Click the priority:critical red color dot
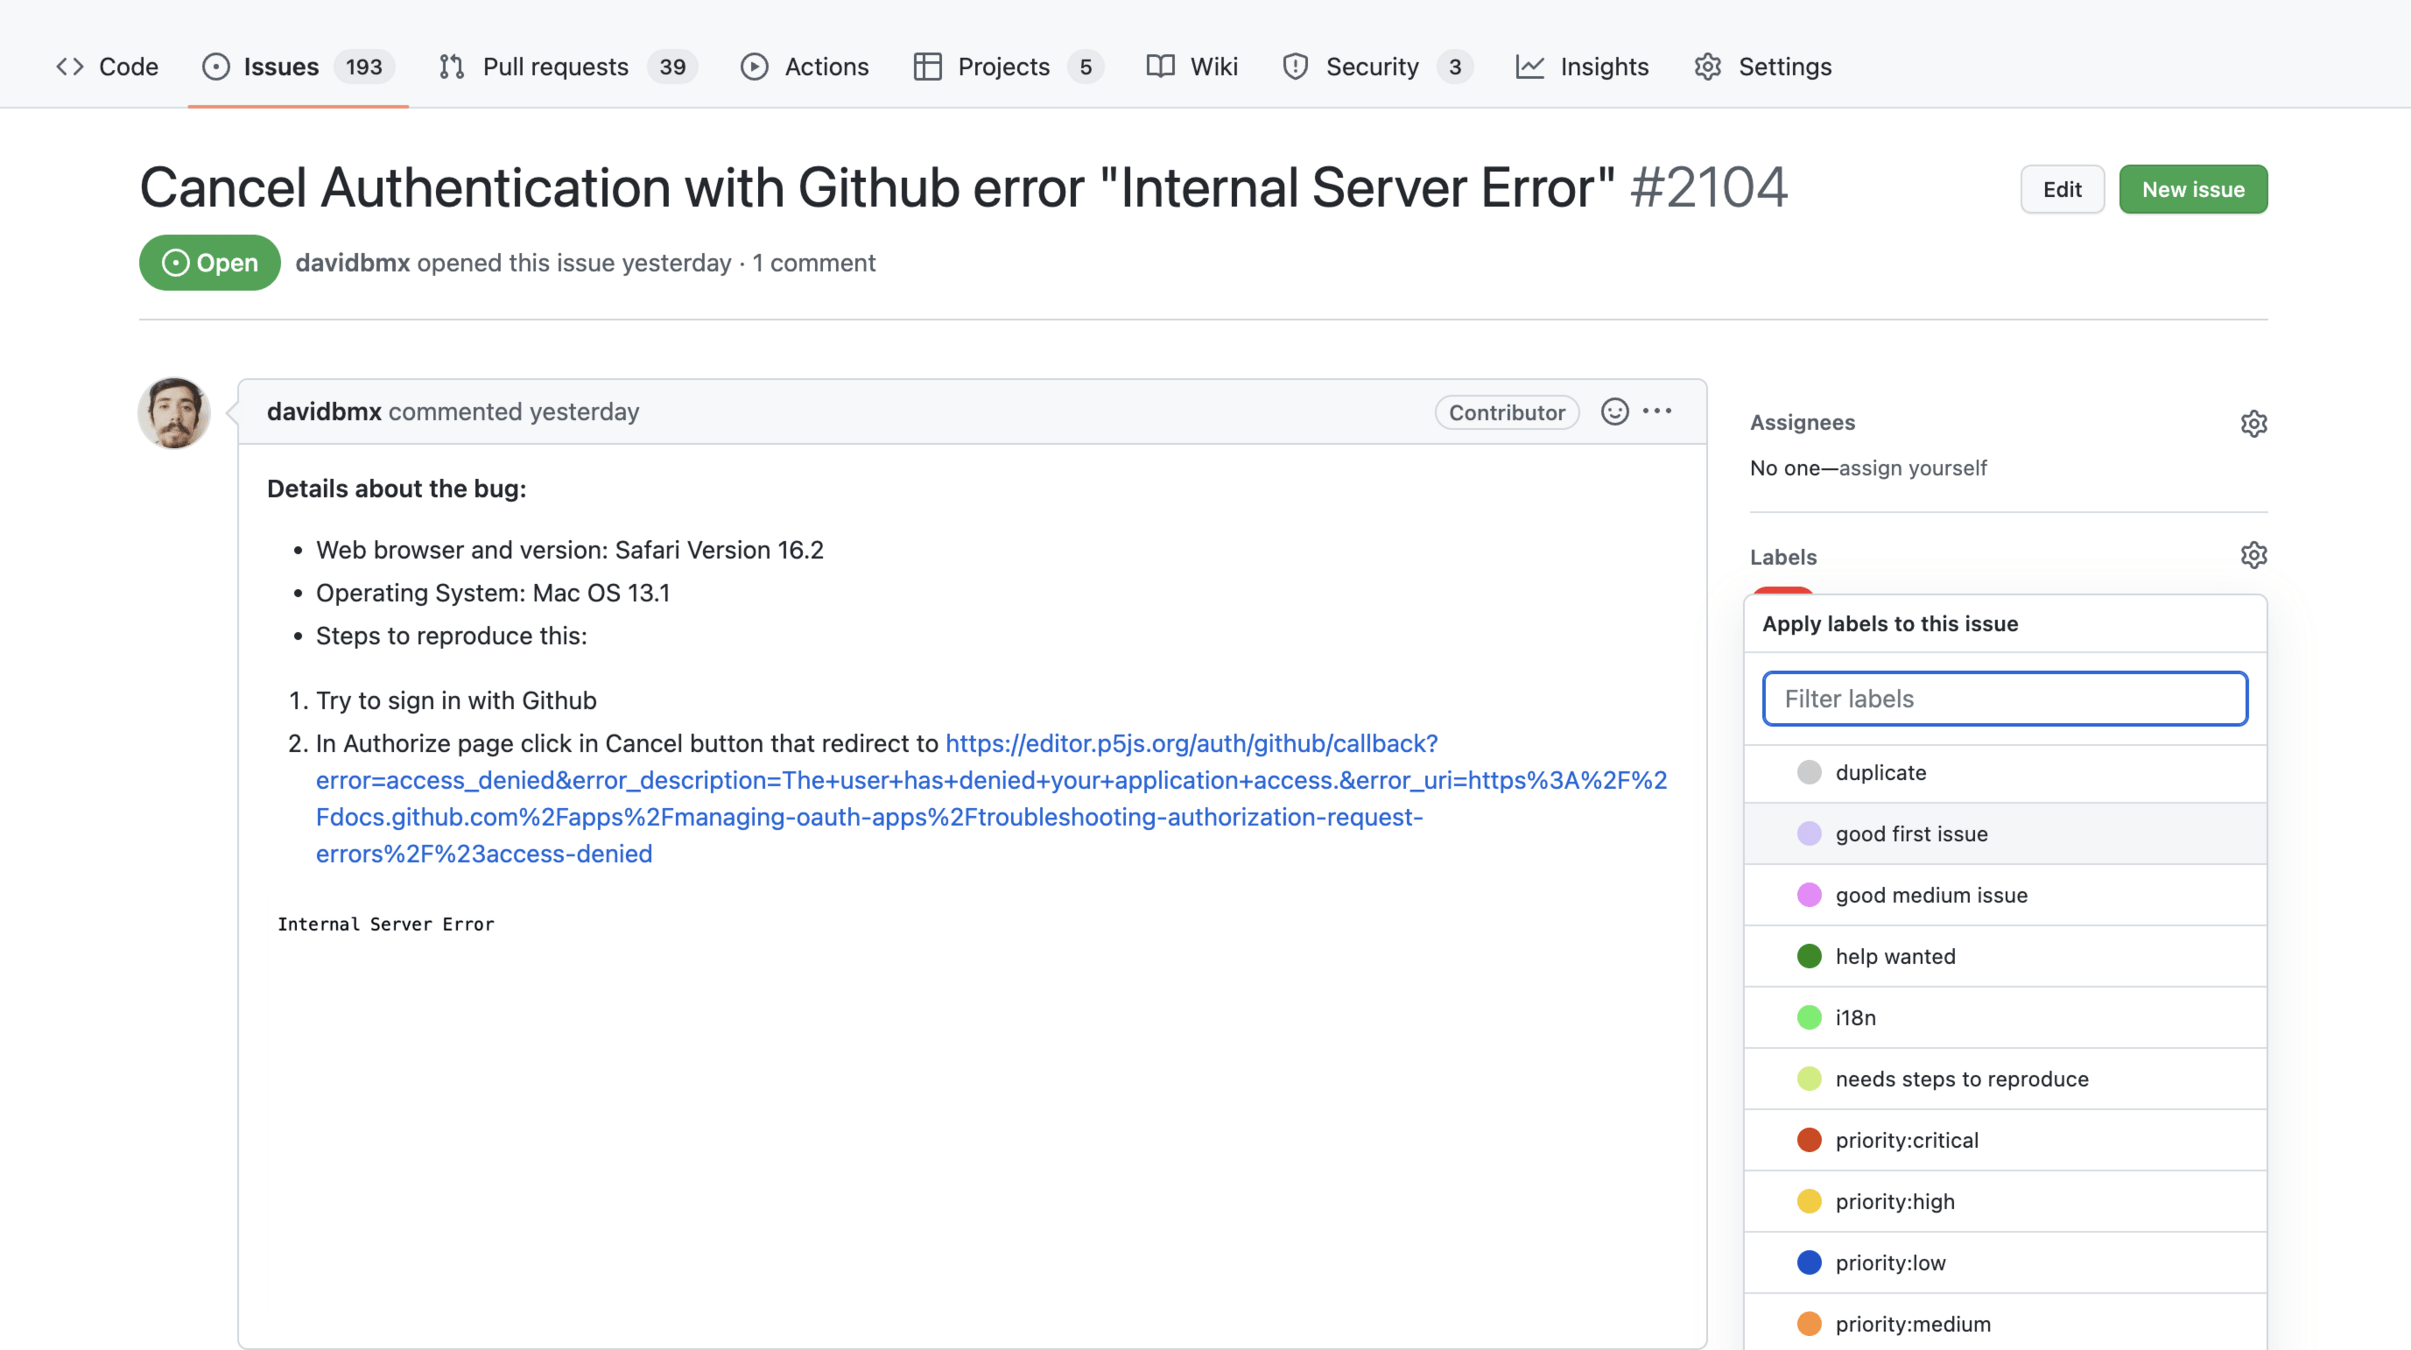Viewport: 2411px width, 1350px height. 1809,1140
